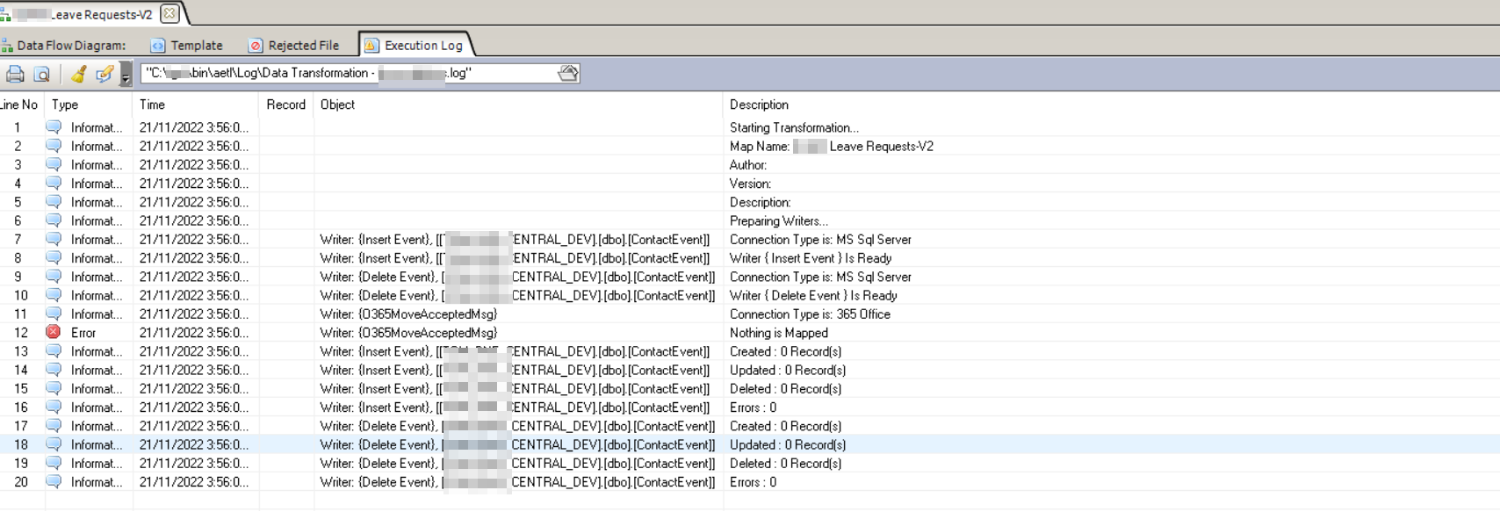The height and width of the screenshot is (511, 1500).
Task: Switch to the Template tab
Action: (187, 45)
